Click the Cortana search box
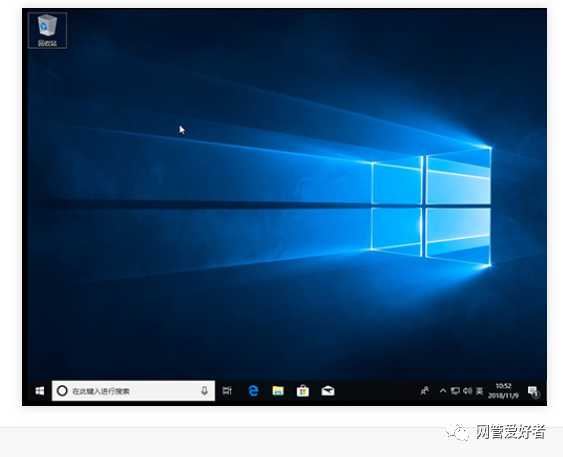The width and height of the screenshot is (563, 457). tap(134, 391)
